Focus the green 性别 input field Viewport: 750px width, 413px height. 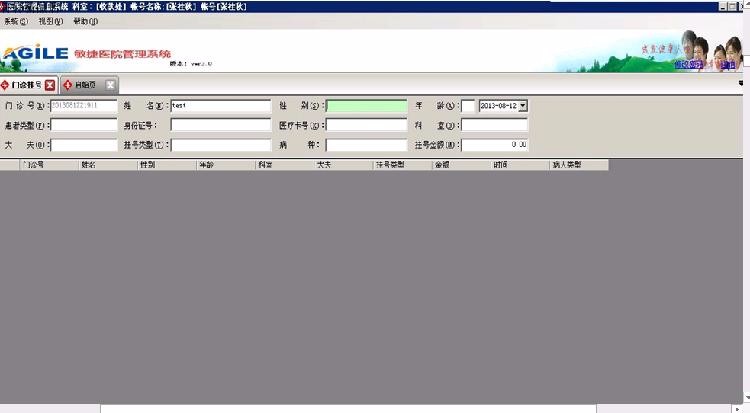pos(366,106)
